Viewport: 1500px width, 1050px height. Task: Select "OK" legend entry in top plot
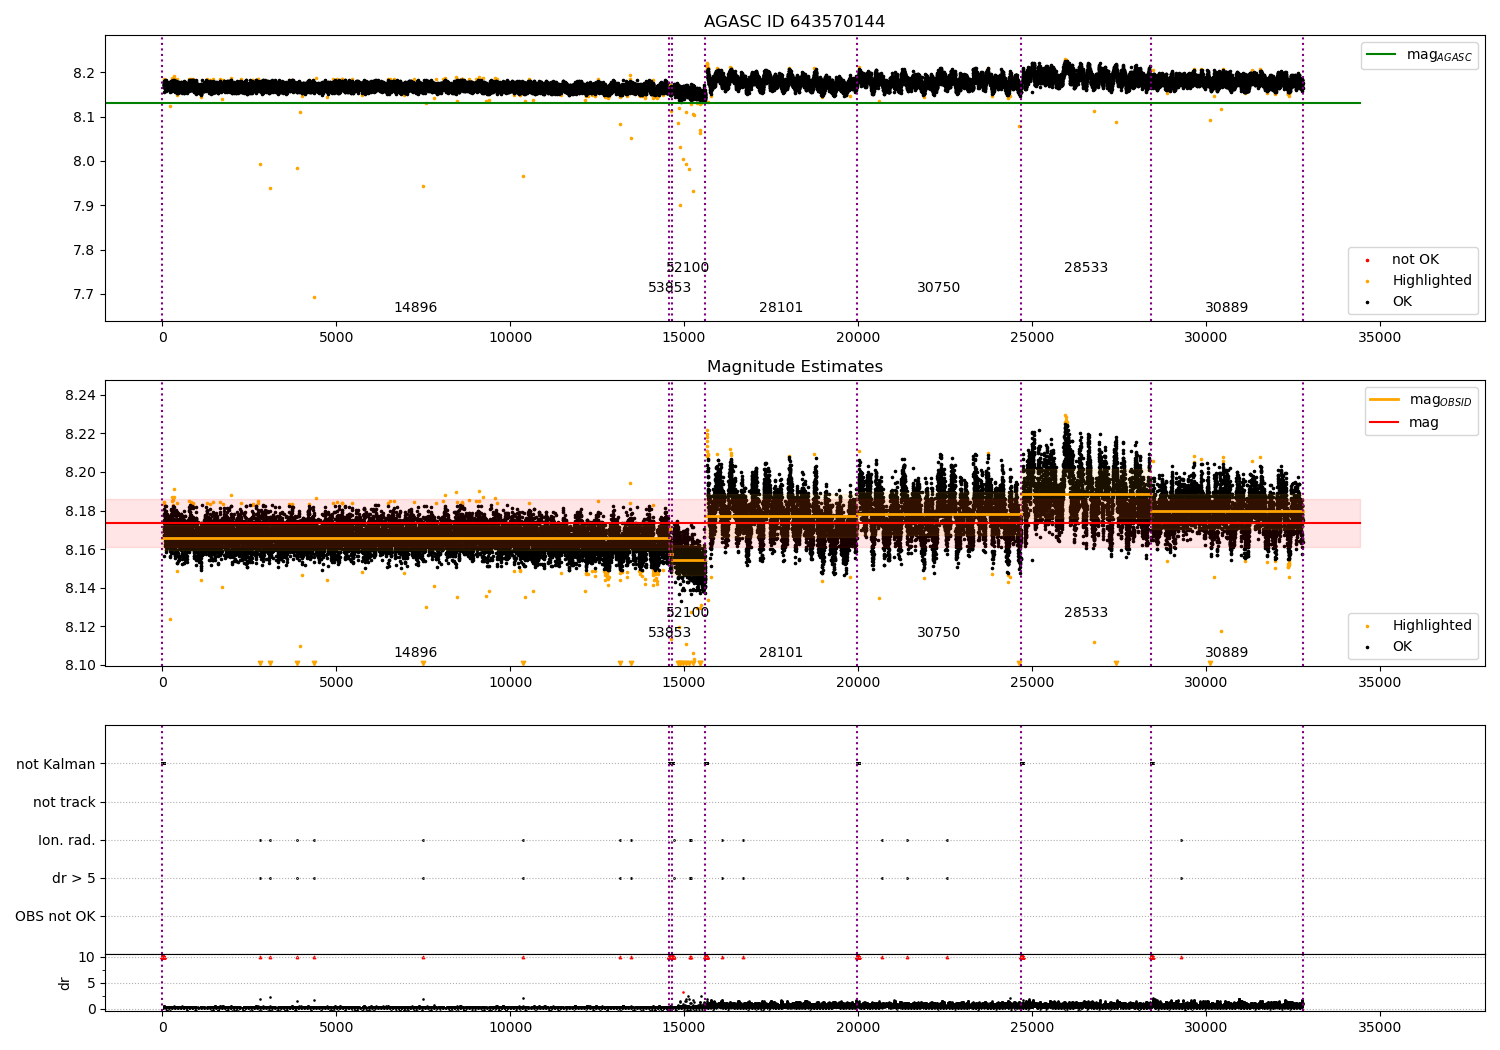point(1402,302)
